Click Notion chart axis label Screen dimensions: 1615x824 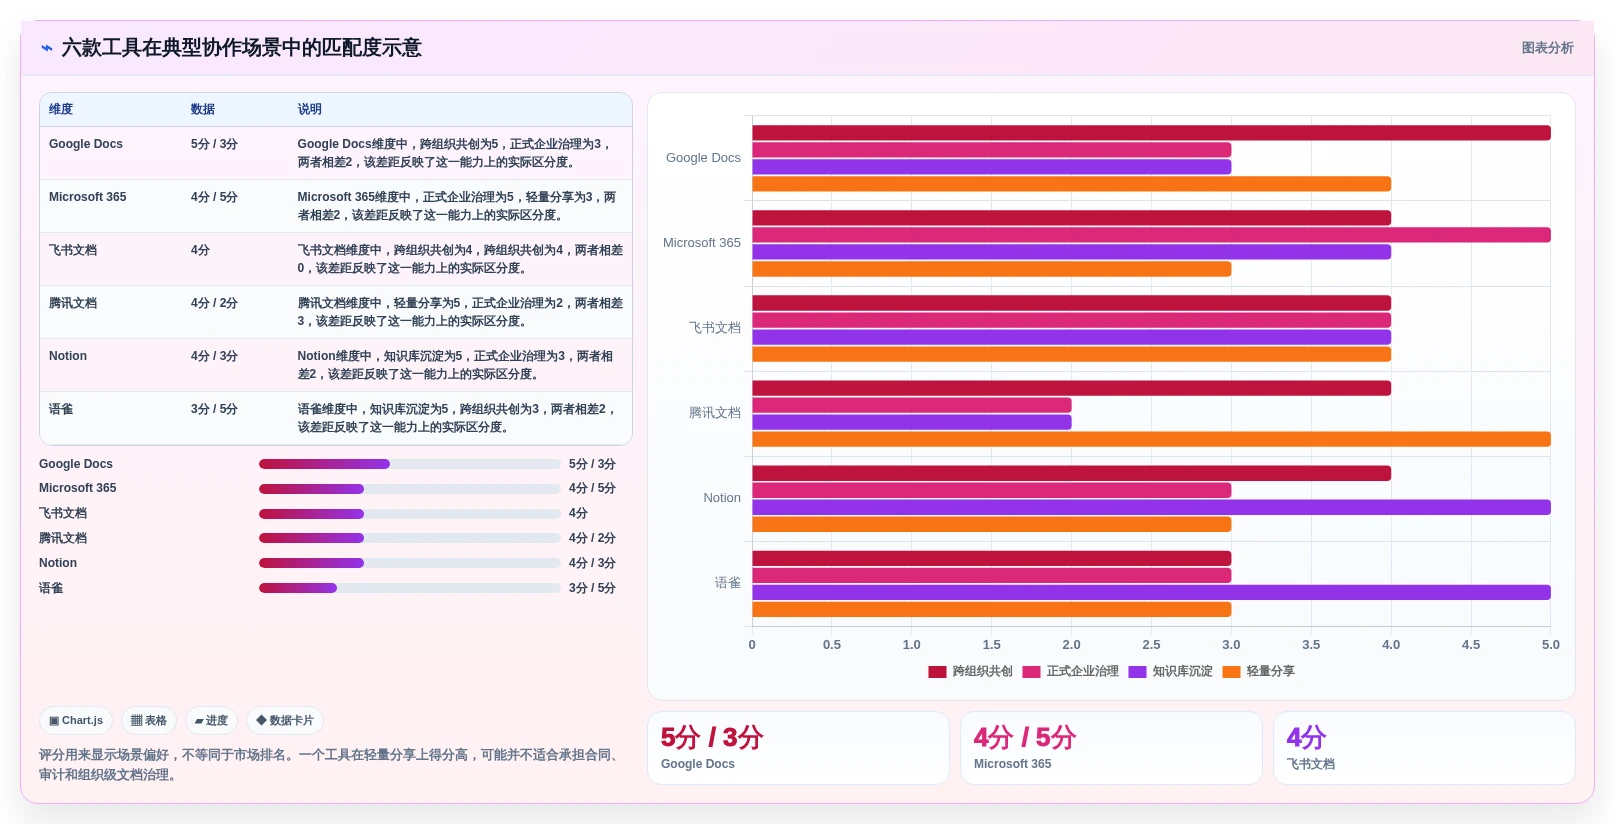point(722,498)
